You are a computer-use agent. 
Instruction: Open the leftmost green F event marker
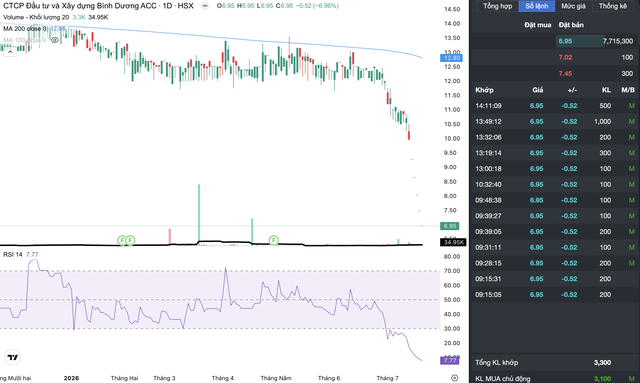[122, 240]
